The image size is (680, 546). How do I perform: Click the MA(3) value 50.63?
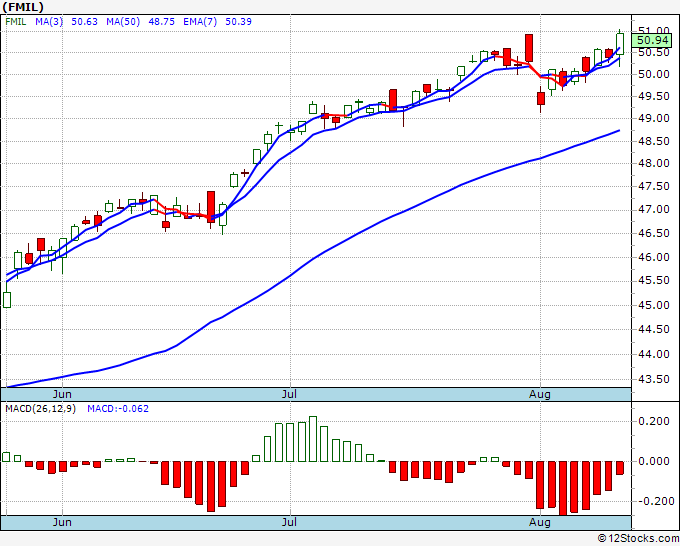point(85,22)
